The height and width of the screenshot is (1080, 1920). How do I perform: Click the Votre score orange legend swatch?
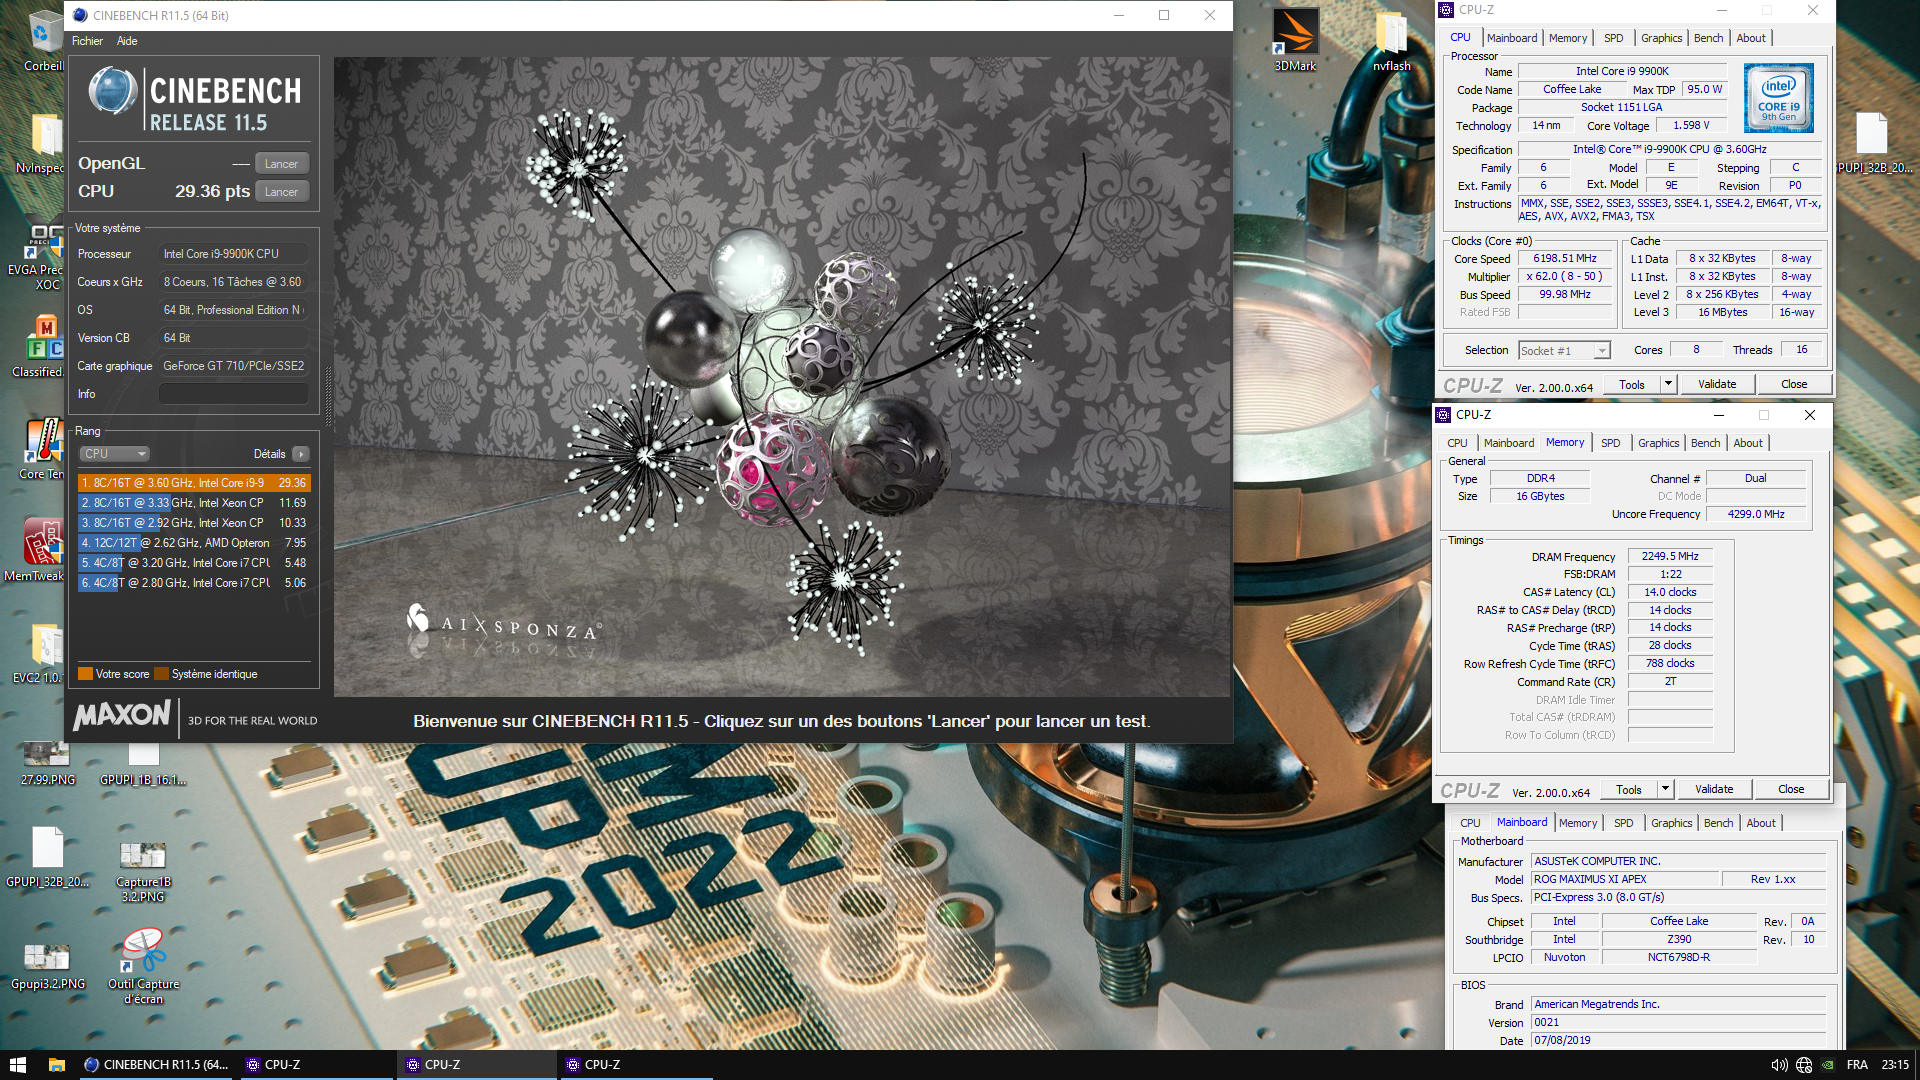pyautogui.click(x=85, y=674)
